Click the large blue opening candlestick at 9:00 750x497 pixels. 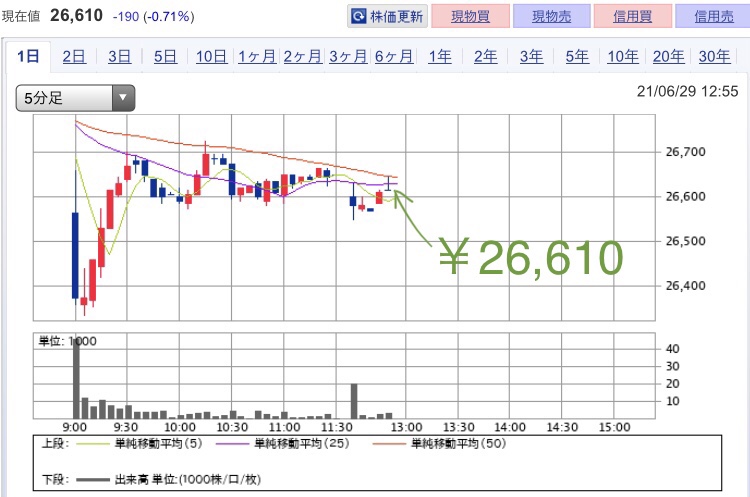pos(75,255)
